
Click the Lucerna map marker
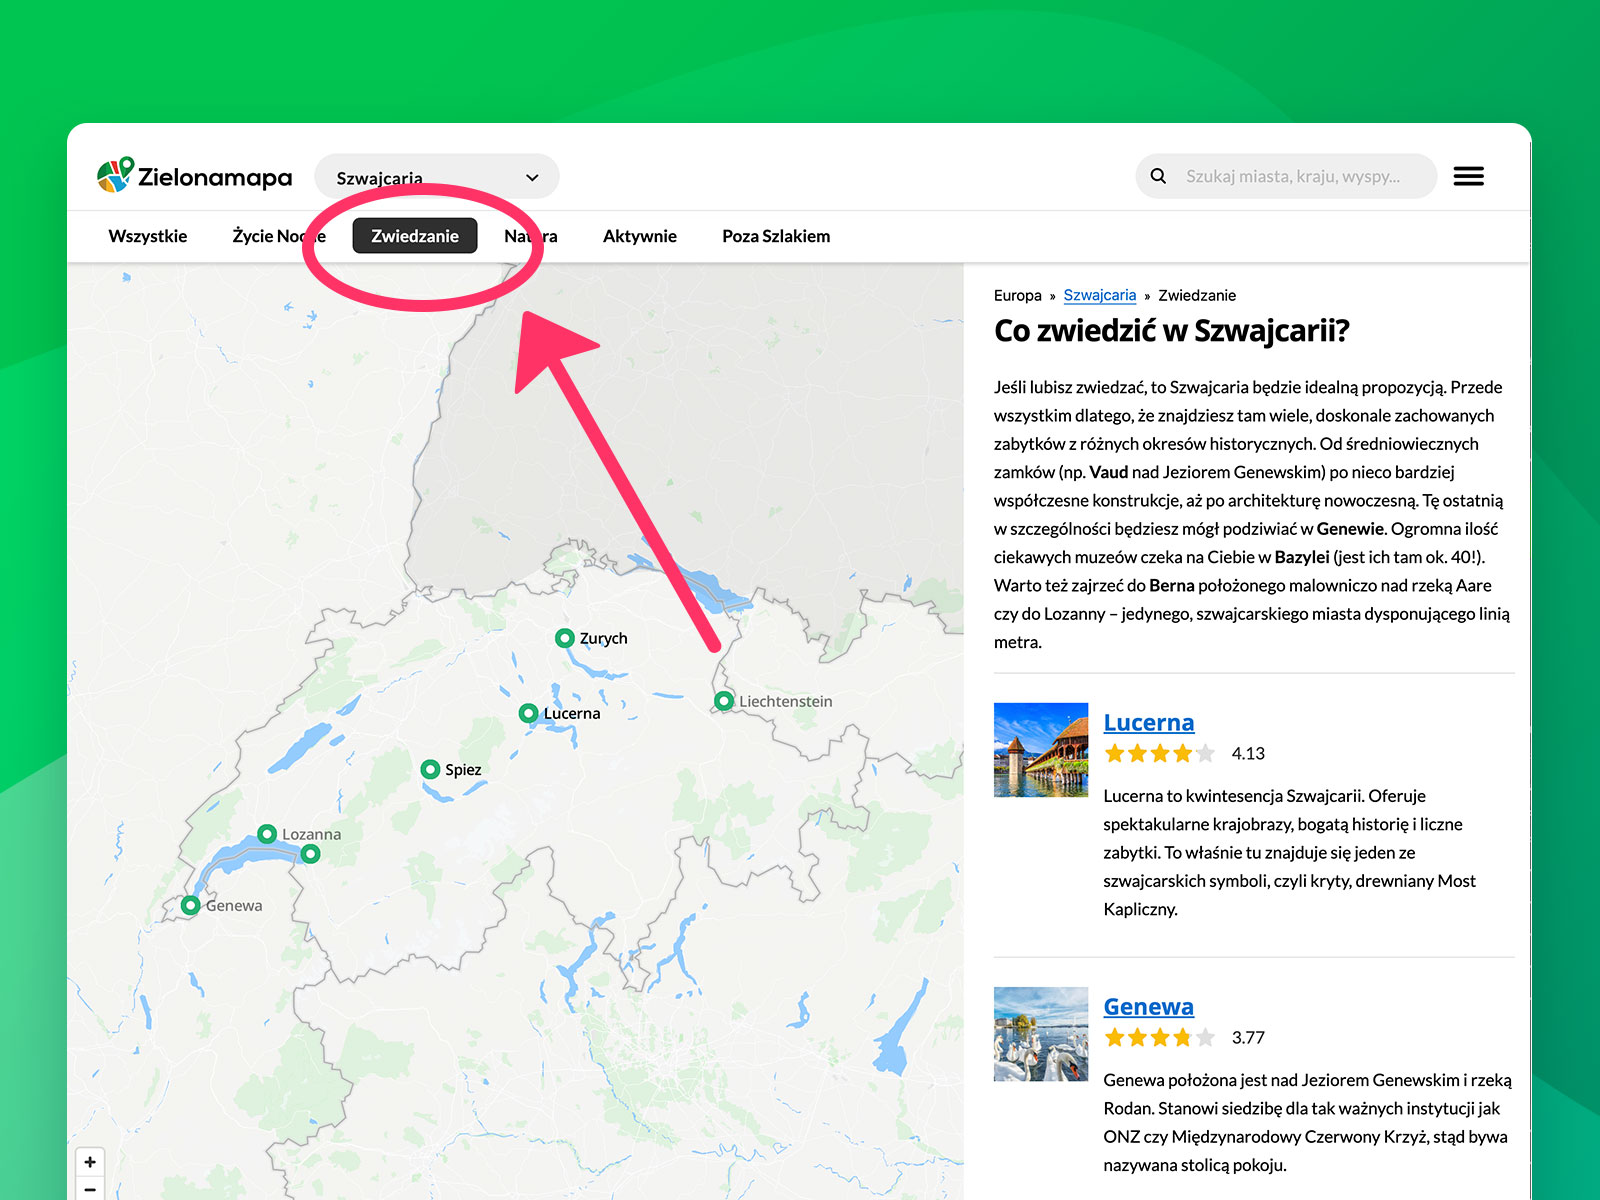pos(528,713)
